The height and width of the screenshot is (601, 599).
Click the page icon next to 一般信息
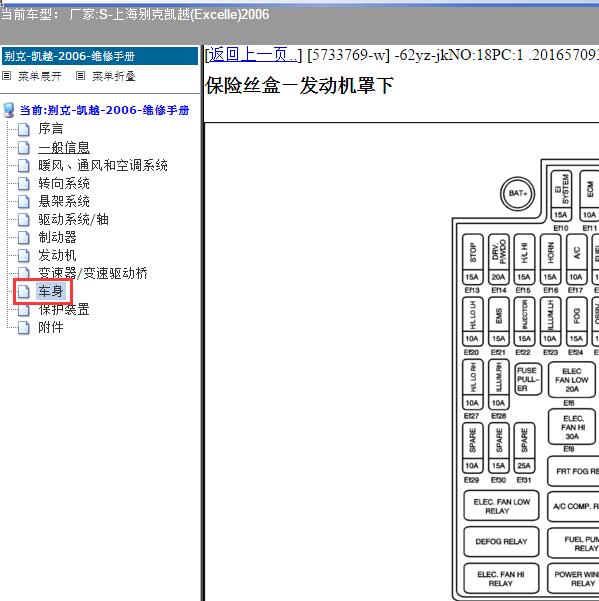pos(24,148)
